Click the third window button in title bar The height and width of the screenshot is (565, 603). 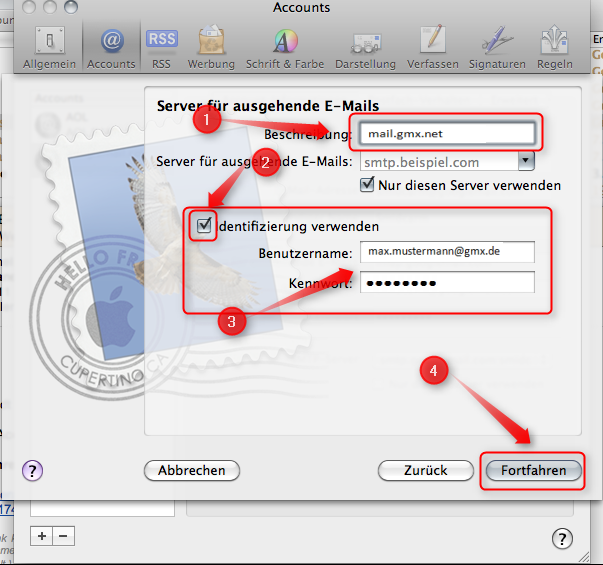pyautogui.click(x=71, y=7)
